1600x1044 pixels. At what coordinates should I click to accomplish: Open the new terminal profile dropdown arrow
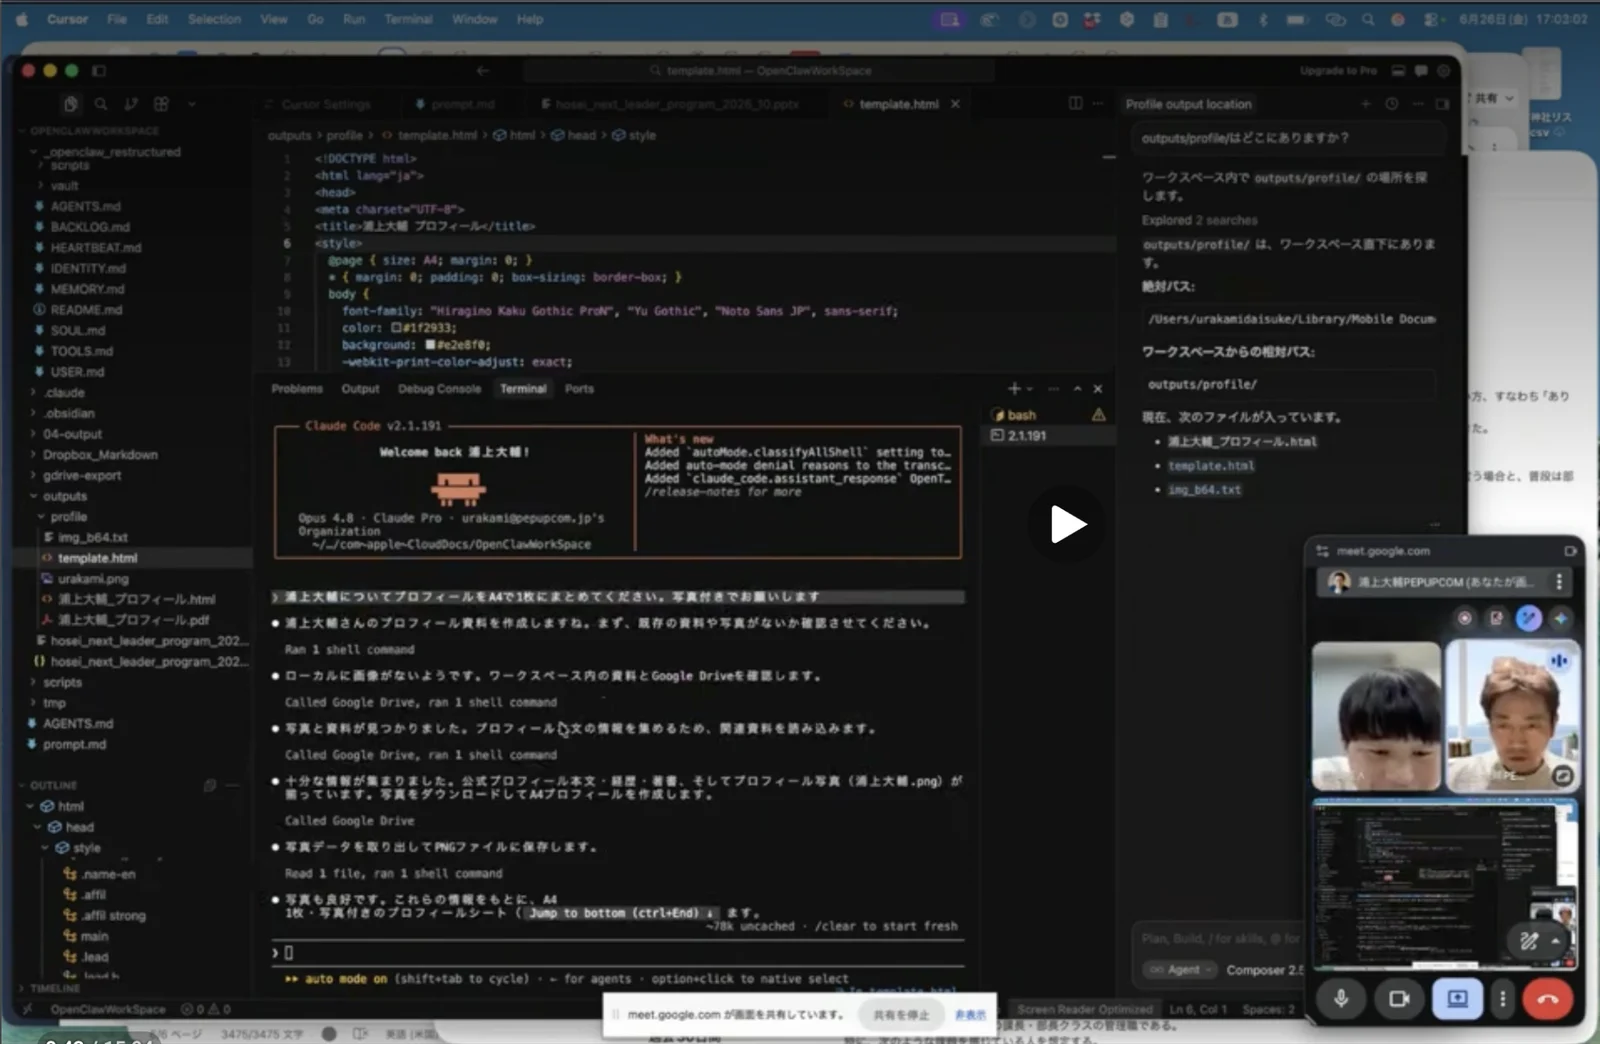coord(1030,389)
